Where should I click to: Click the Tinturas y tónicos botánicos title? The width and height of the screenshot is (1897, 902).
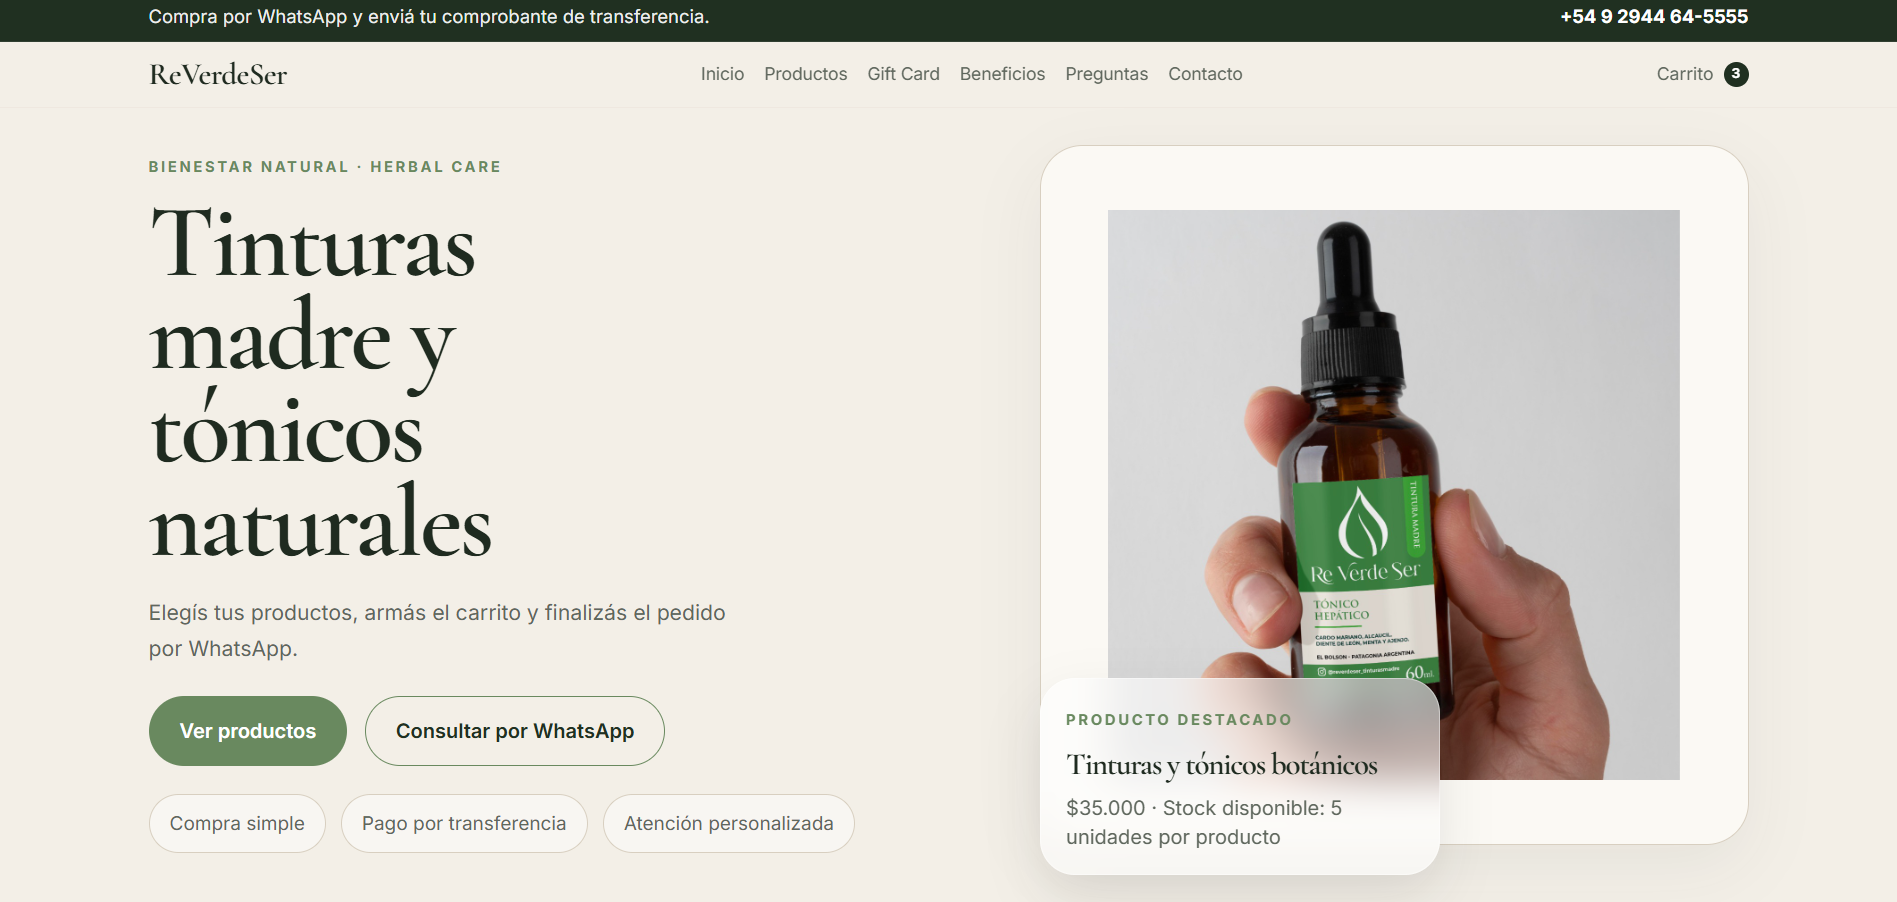pos(1221,765)
